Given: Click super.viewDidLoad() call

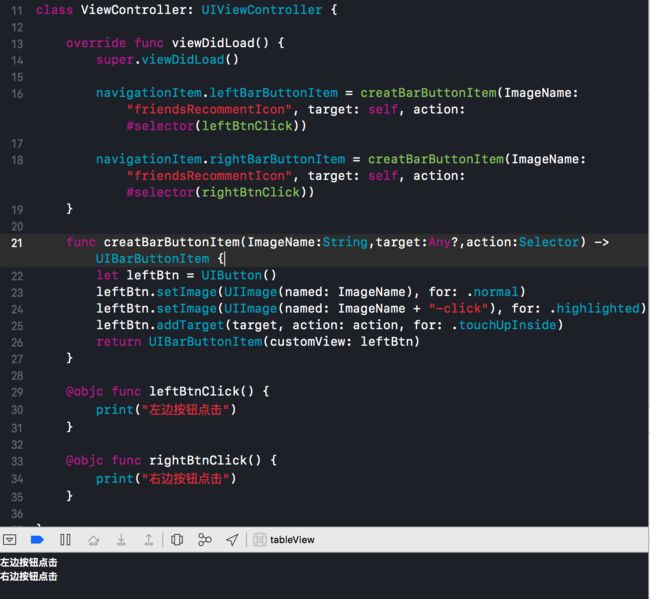Looking at the screenshot, I should (x=167, y=60).
